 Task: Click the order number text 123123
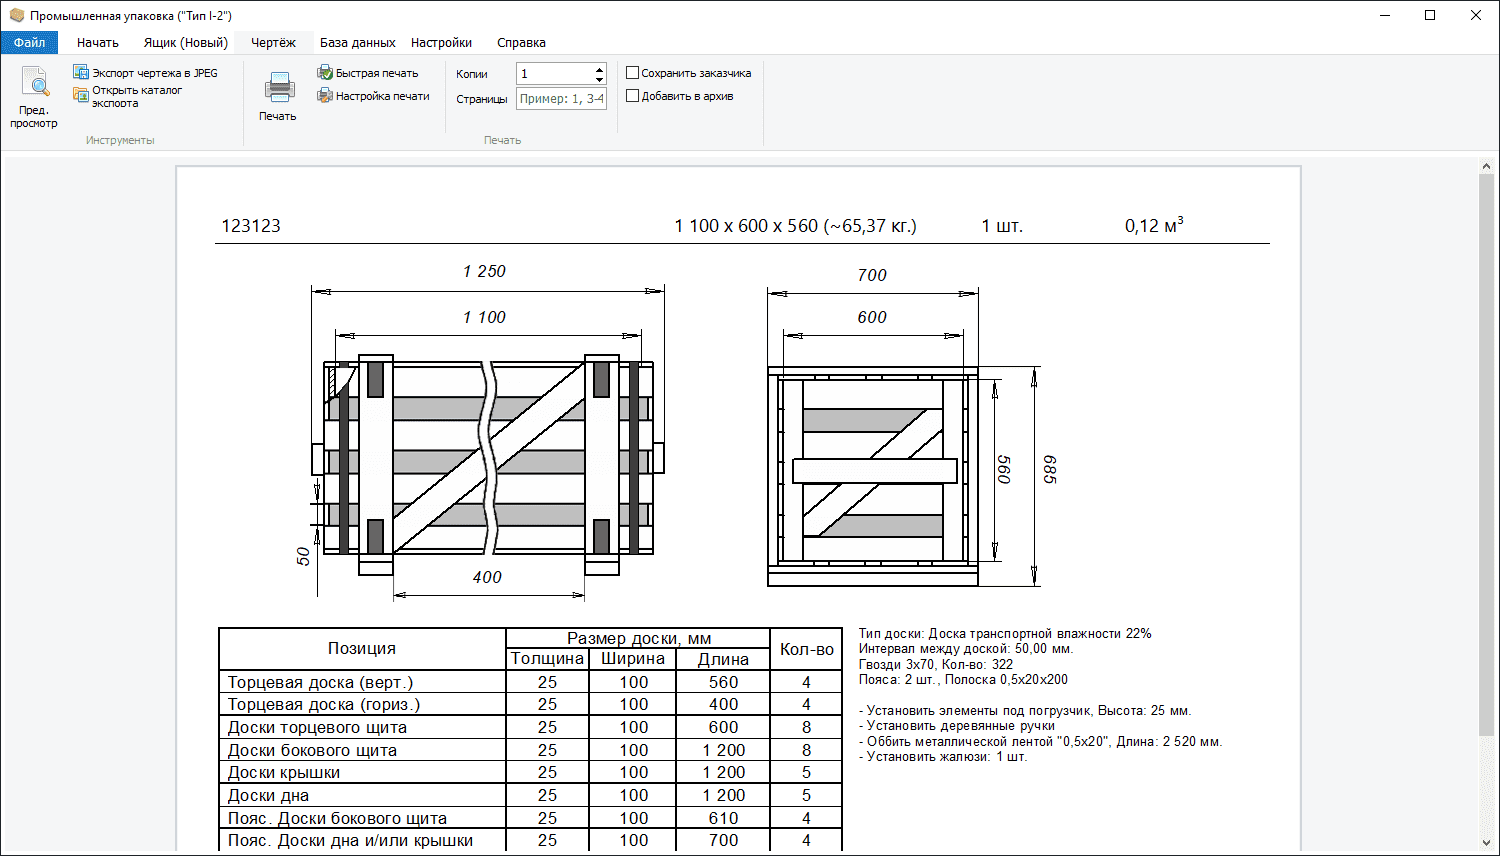pyautogui.click(x=251, y=226)
